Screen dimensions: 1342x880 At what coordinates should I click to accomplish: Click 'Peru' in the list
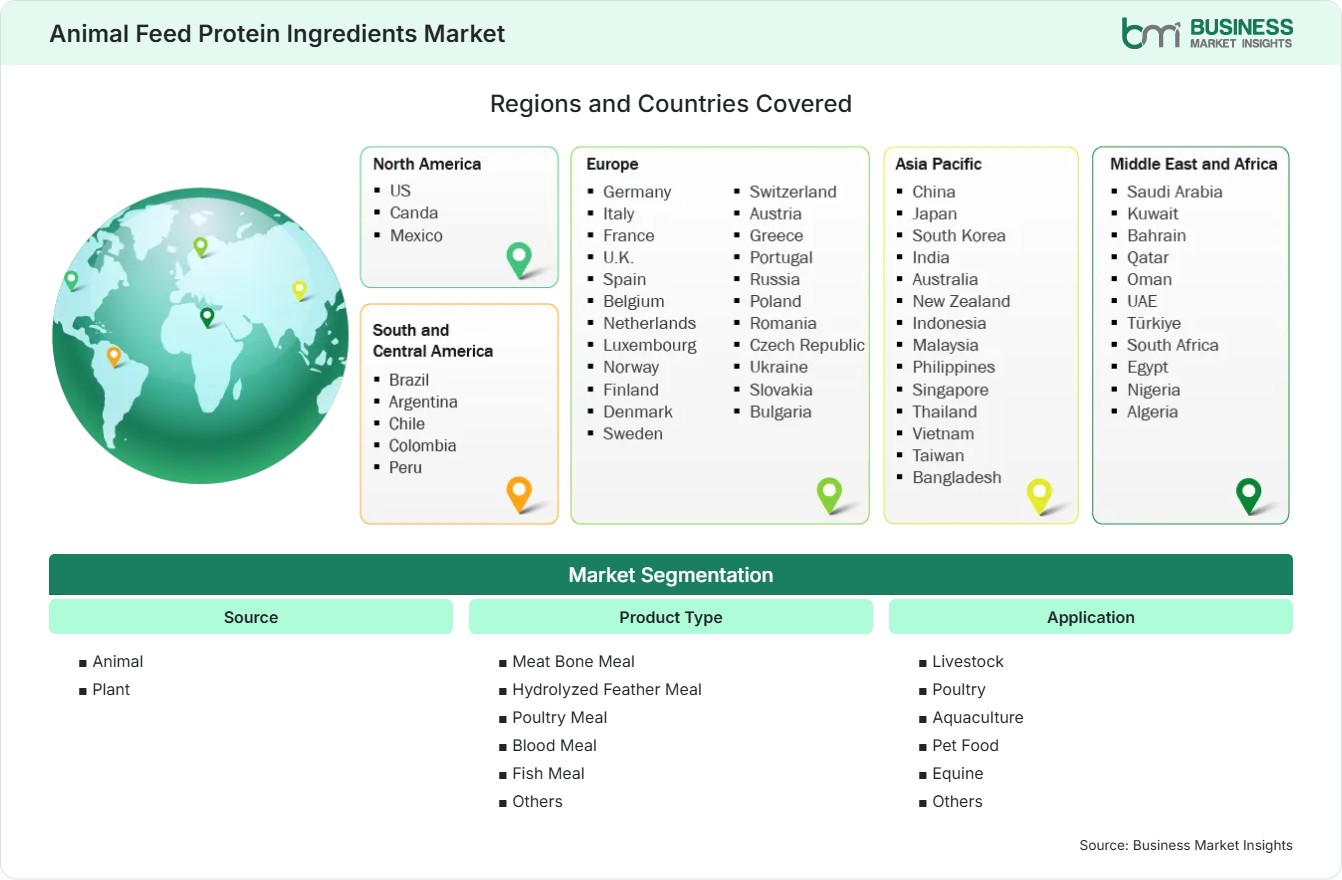pyautogui.click(x=405, y=467)
